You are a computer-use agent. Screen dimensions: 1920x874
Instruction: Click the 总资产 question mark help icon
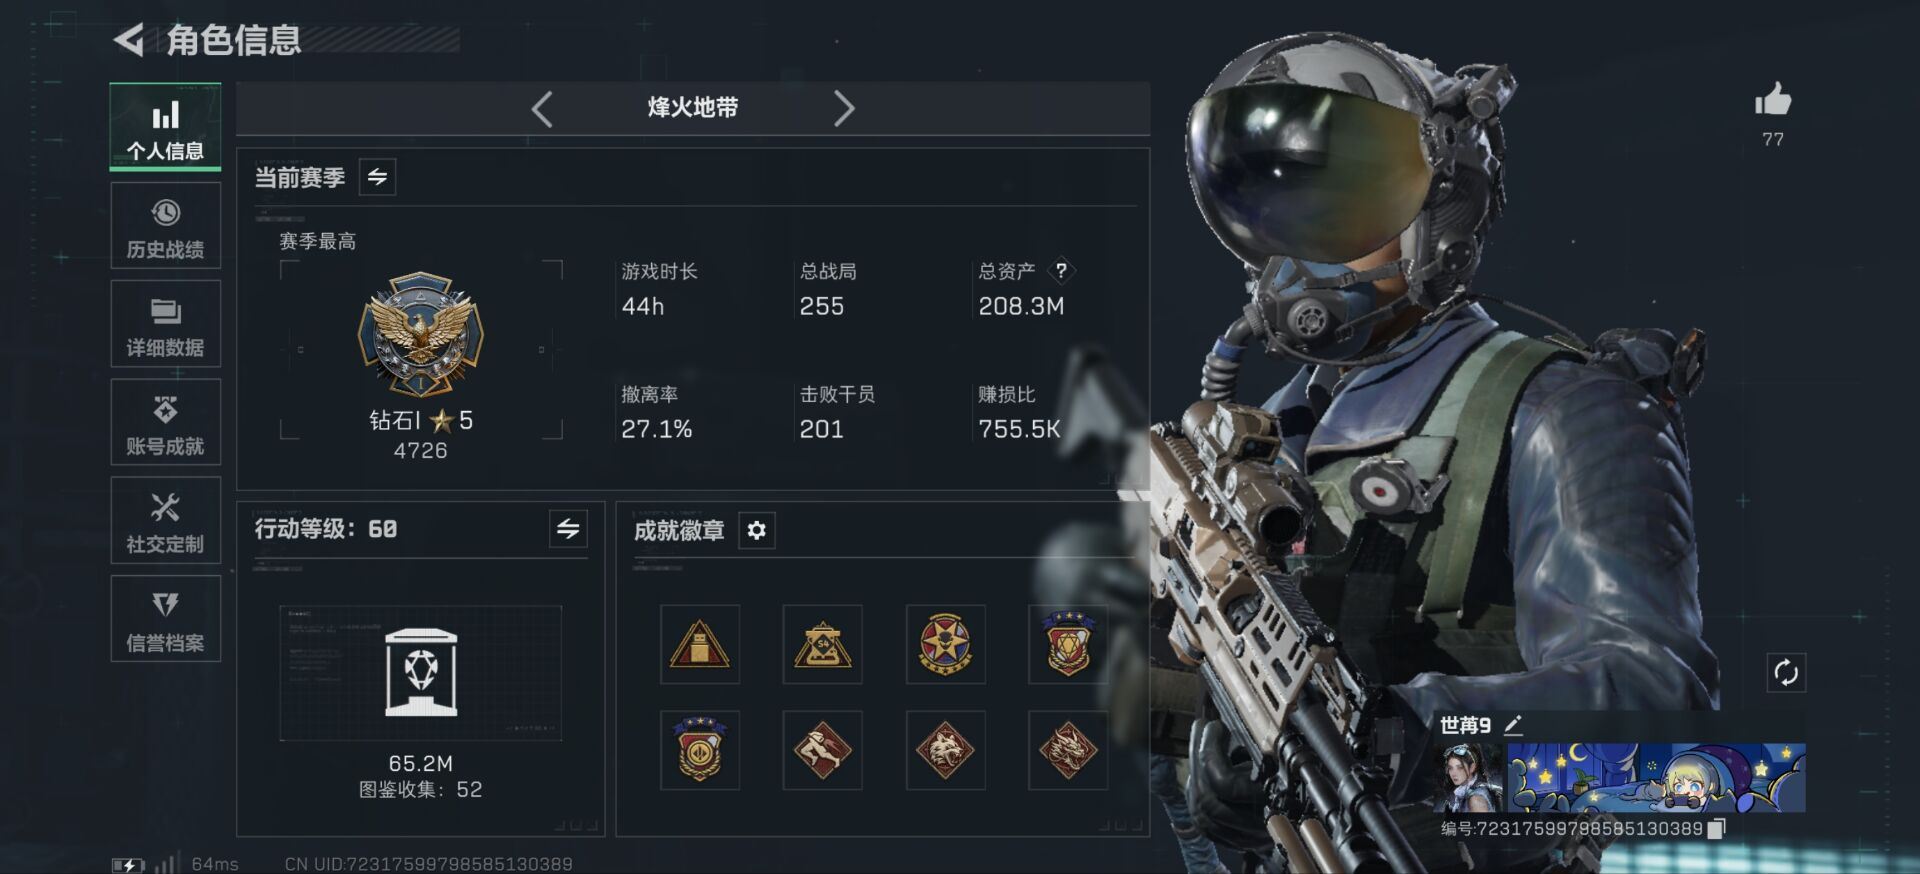[x=1061, y=270]
